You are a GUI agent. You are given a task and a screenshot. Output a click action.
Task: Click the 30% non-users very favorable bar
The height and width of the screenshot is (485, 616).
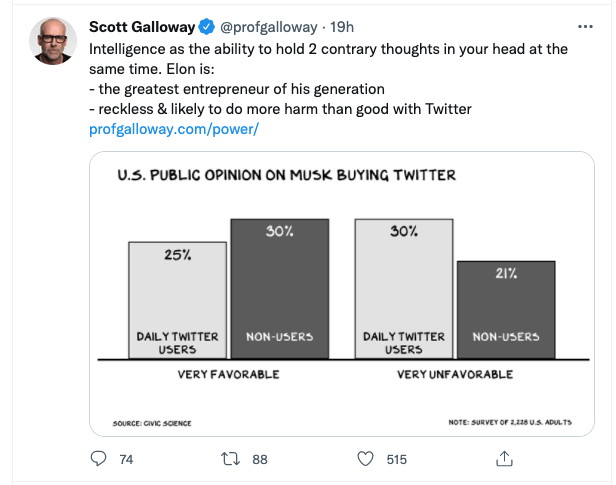tap(279, 290)
